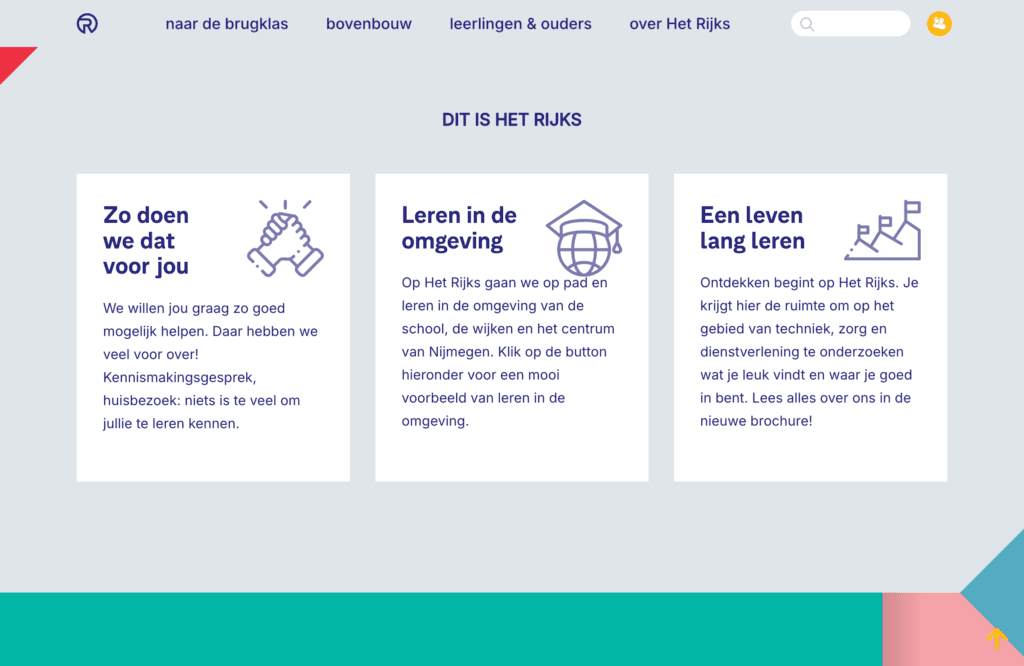Click the 'Een leven lang leren' heading

752,228
